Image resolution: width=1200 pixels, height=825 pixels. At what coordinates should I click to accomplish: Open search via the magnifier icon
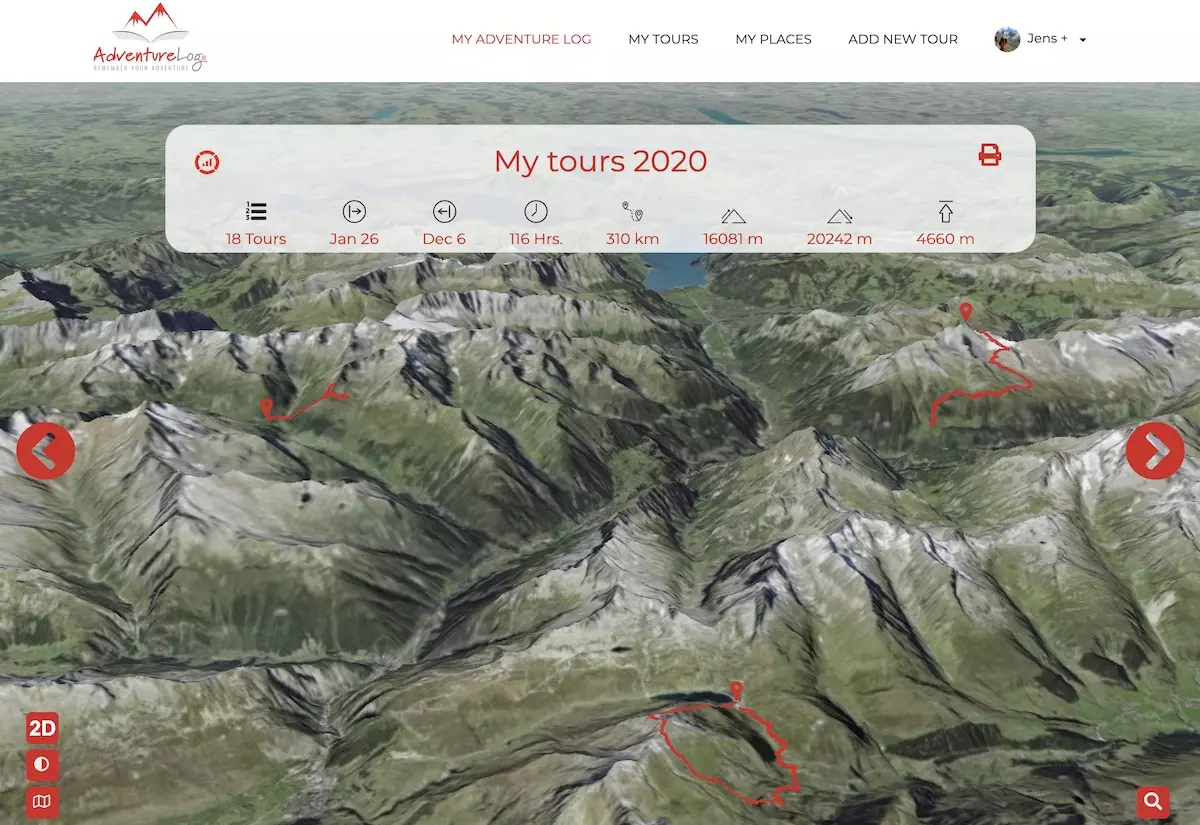(x=1152, y=802)
